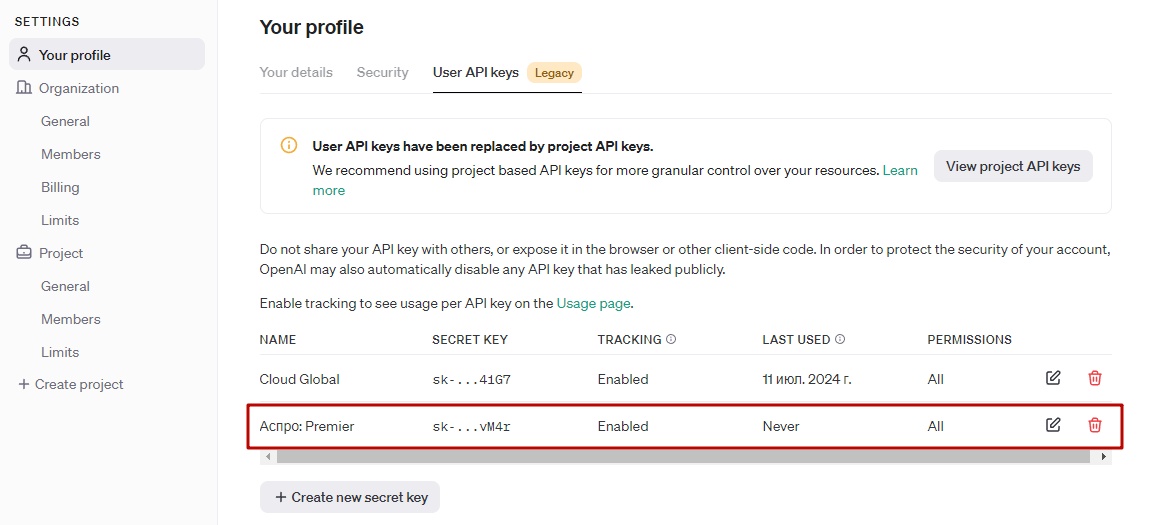Screen dimensions: 1149x525
Task: Click View project API keys button
Action: (1013, 166)
